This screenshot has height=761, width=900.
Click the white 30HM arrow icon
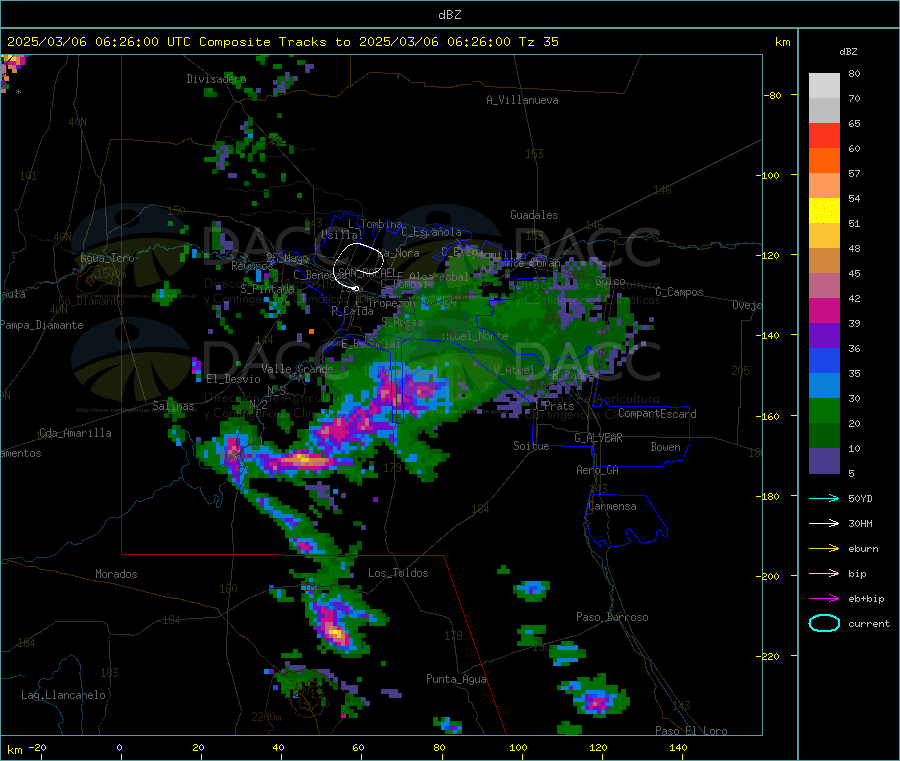tap(824, 523)
